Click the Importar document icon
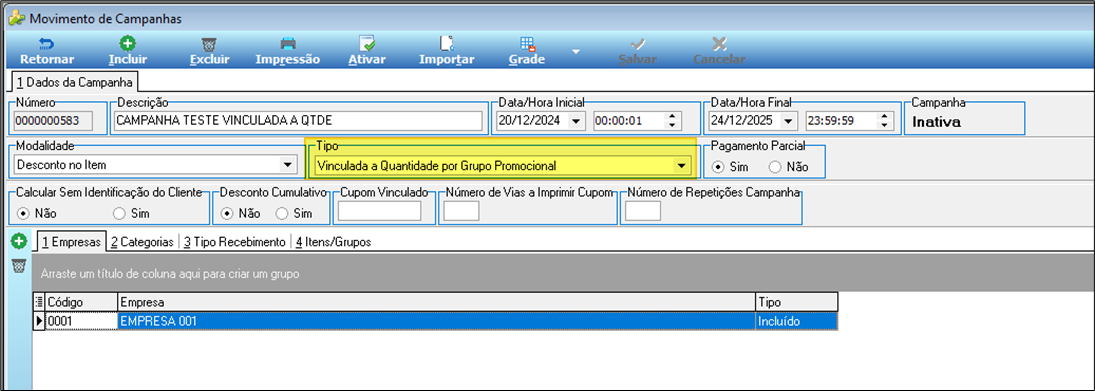The width and height of the screenshot is (1095, 391). pyautogui.click(x=447, y=43)
